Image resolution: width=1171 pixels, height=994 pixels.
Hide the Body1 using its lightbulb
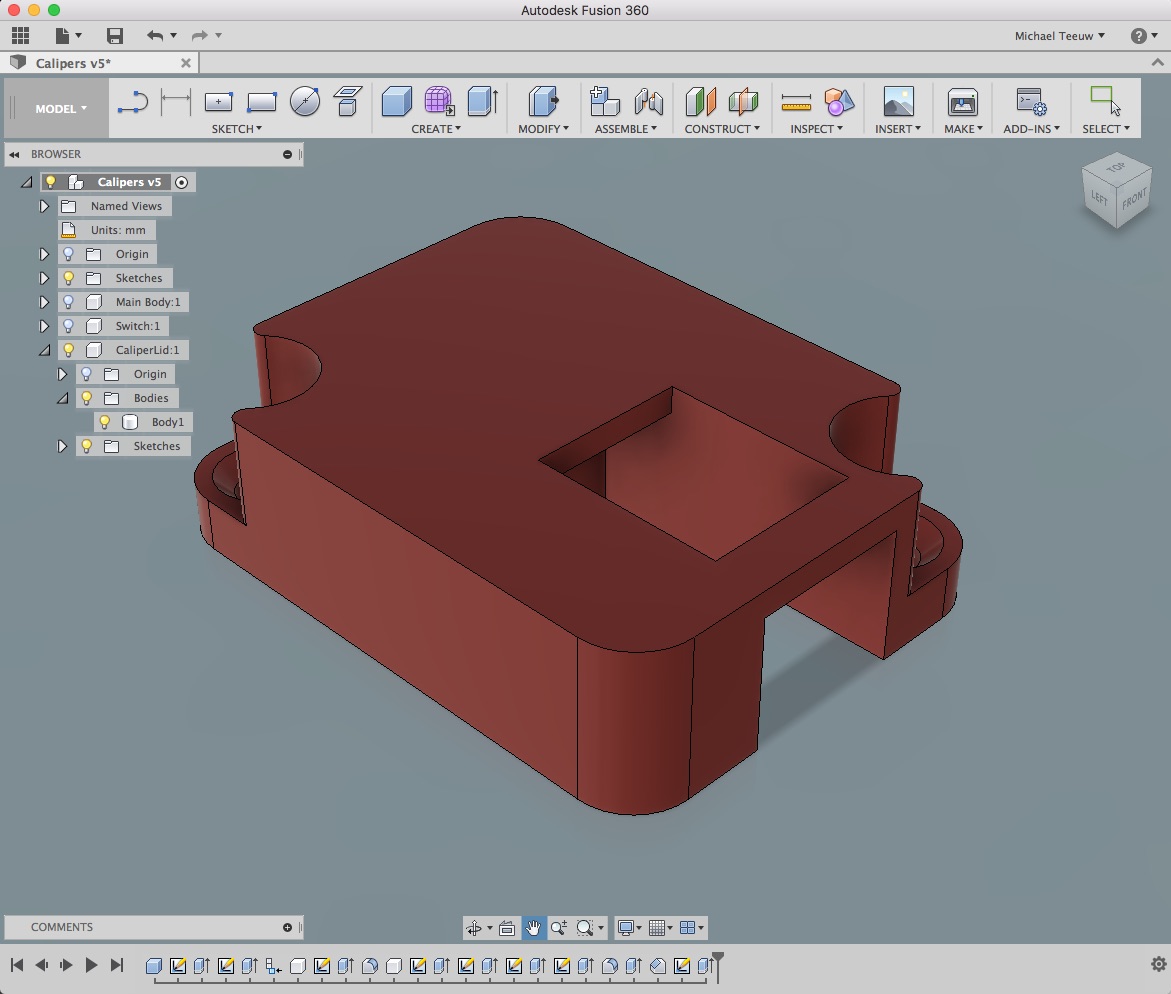(x=105, y=422)
